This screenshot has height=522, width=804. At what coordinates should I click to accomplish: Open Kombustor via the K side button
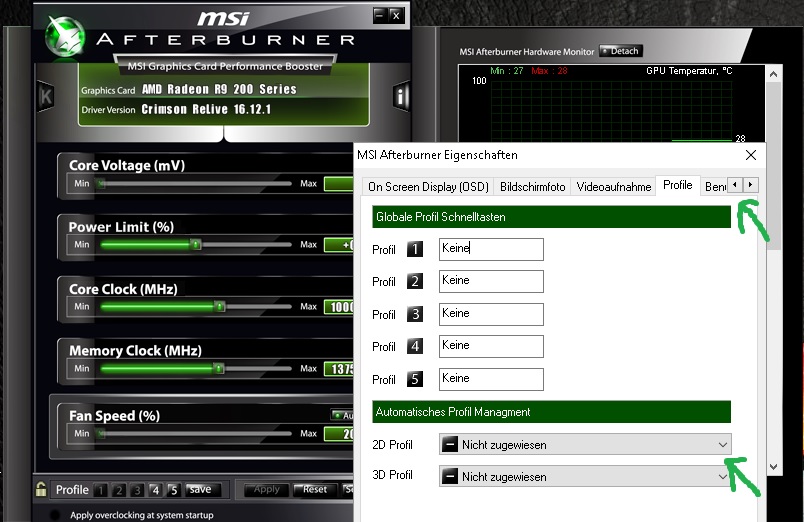point(45,96)
